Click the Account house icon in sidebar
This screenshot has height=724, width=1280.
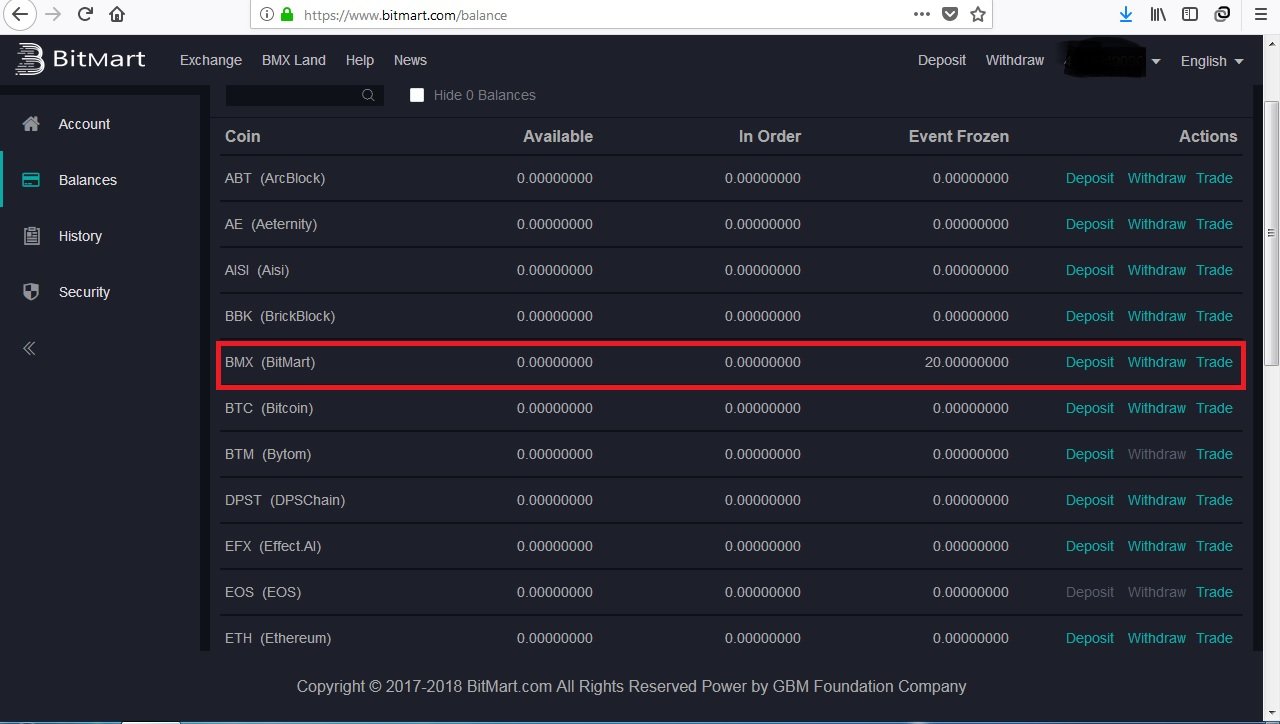coord(31,124)
